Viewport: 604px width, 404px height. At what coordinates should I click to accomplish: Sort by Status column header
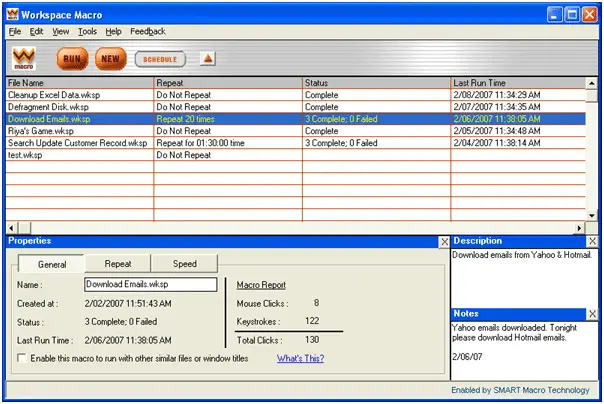coord(376,83)
